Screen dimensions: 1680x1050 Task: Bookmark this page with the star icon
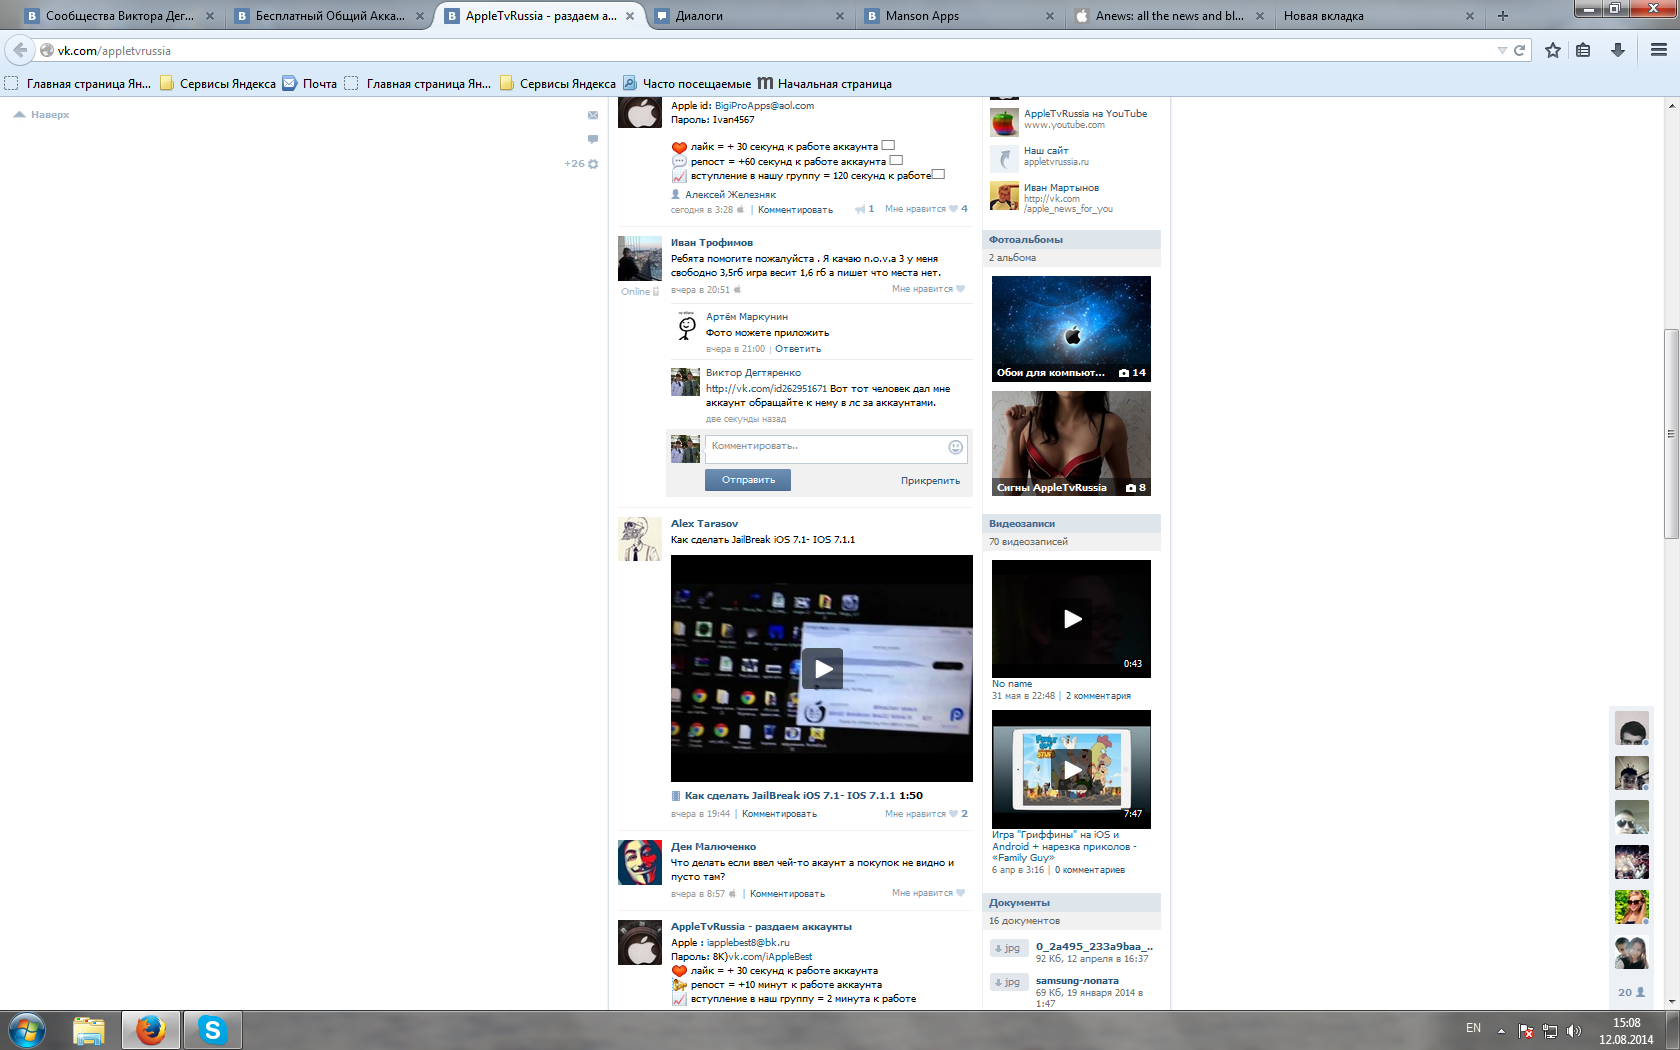tap(1552, 50)
